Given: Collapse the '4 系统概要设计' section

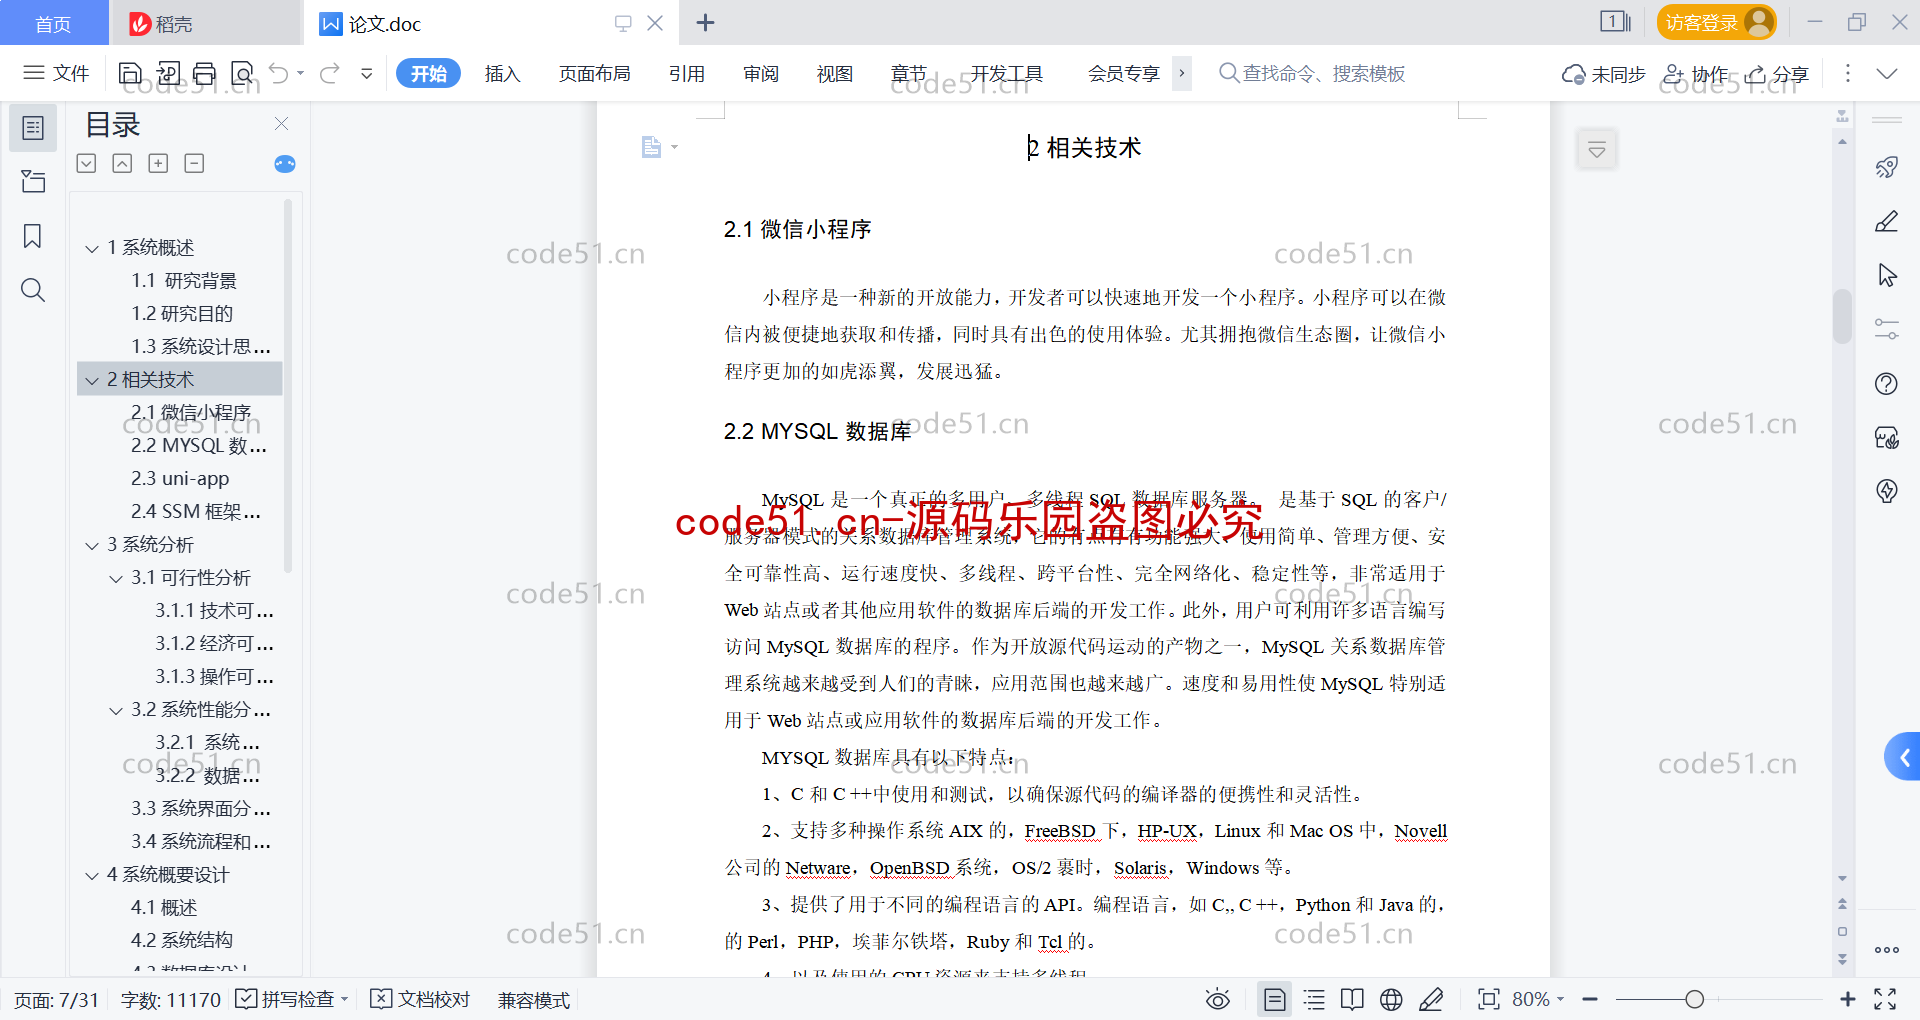Looking at the screenshot, I should tap(92, 875).
